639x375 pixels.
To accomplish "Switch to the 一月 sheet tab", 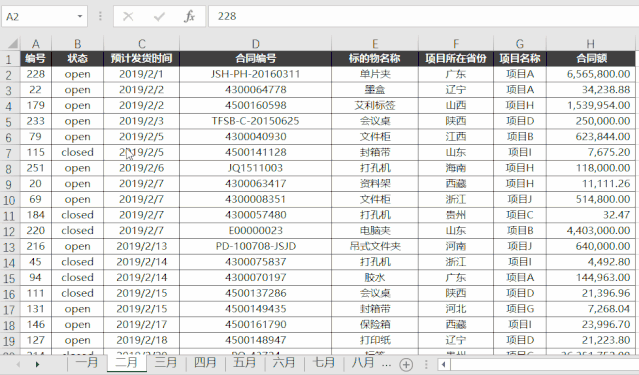I will (87, 362).
